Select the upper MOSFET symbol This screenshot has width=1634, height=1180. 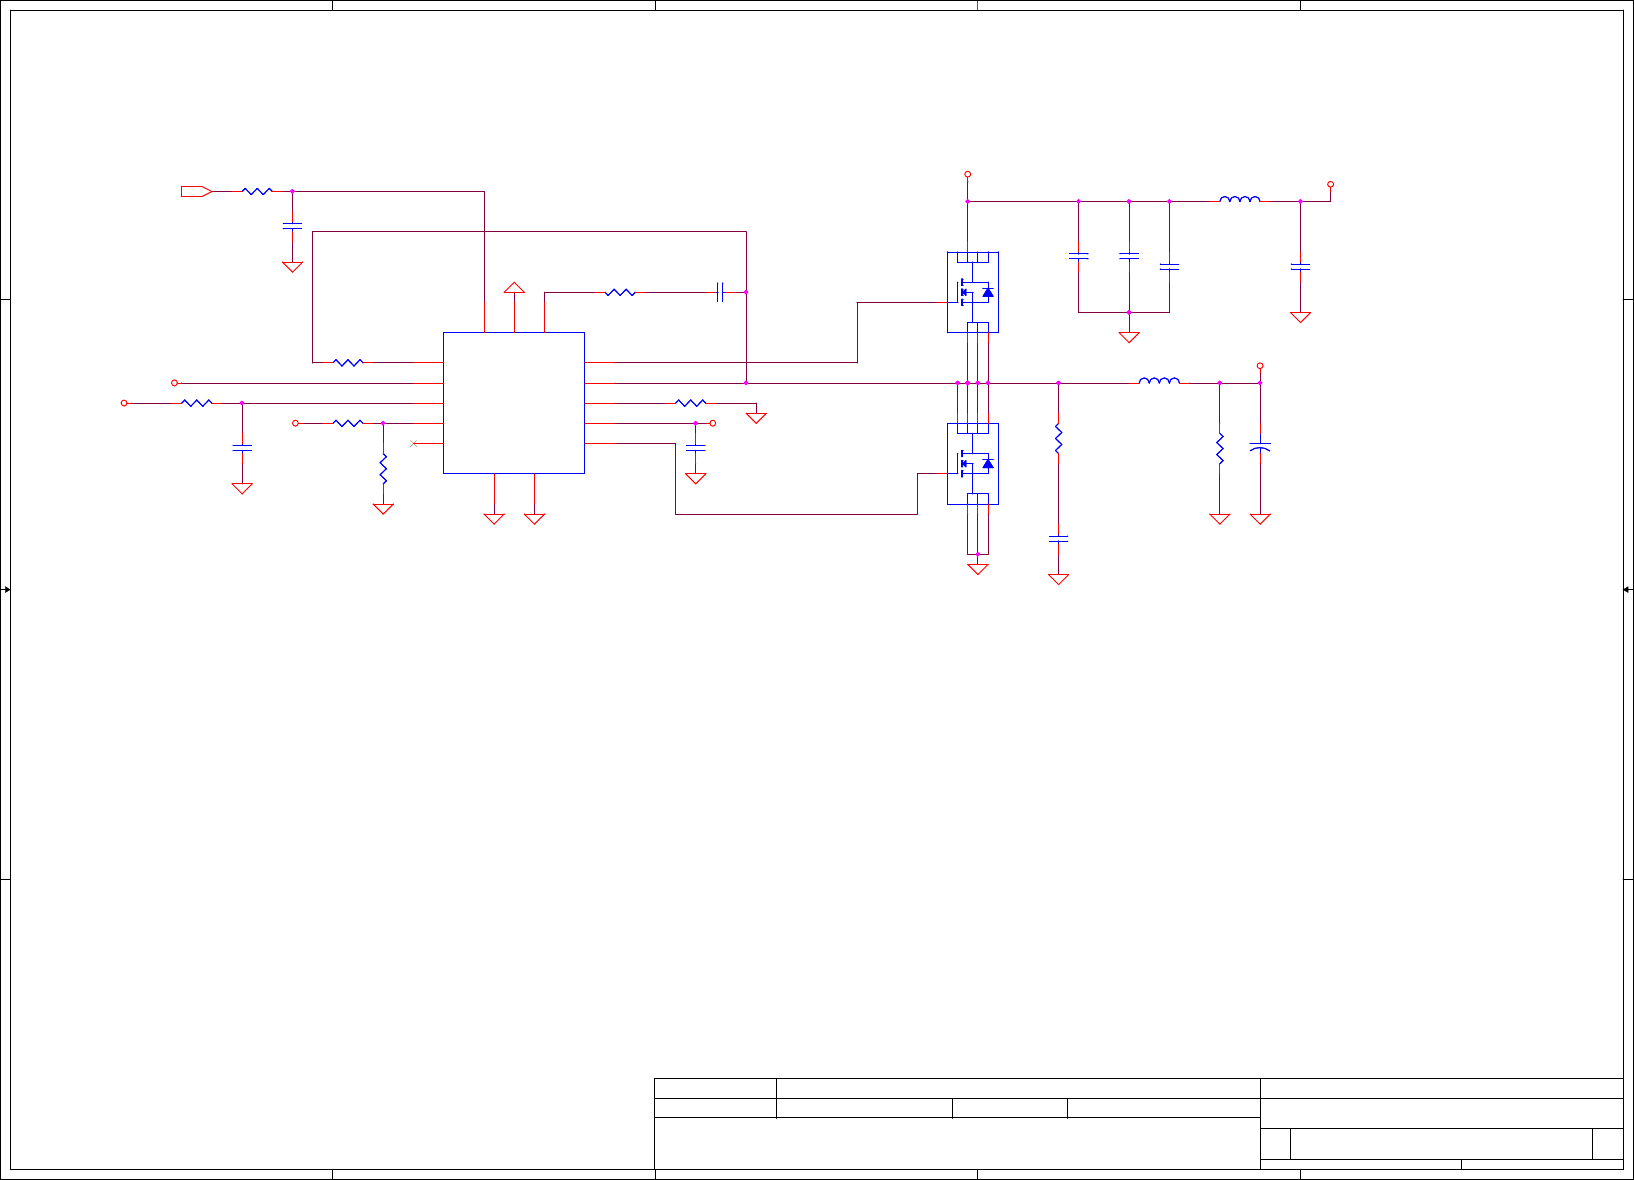pyautogui.click(x=973, y=292)
